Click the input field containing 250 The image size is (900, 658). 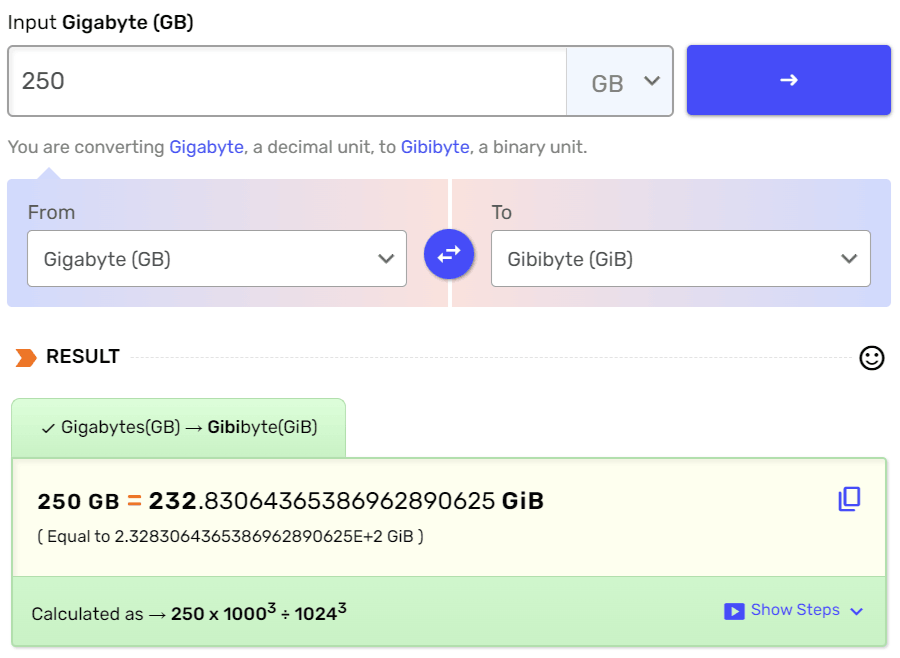(288, 81)
